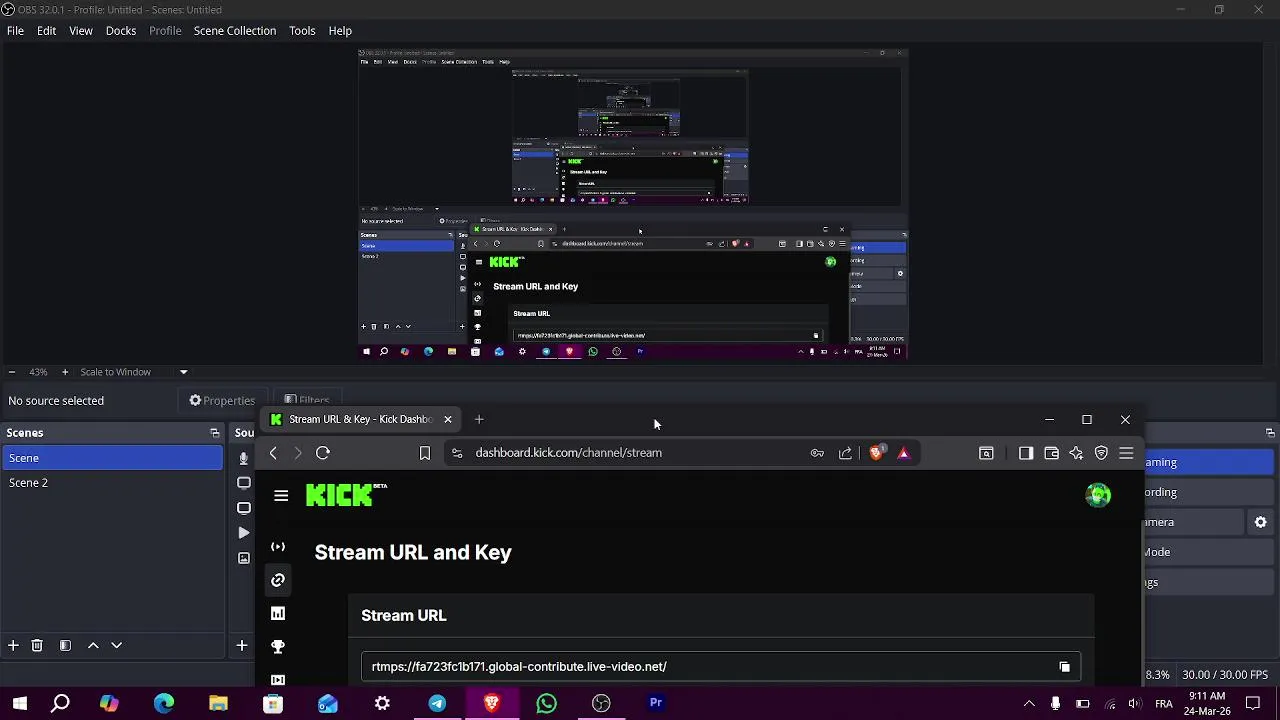Open WhatsApp from the taskbar

546,703
